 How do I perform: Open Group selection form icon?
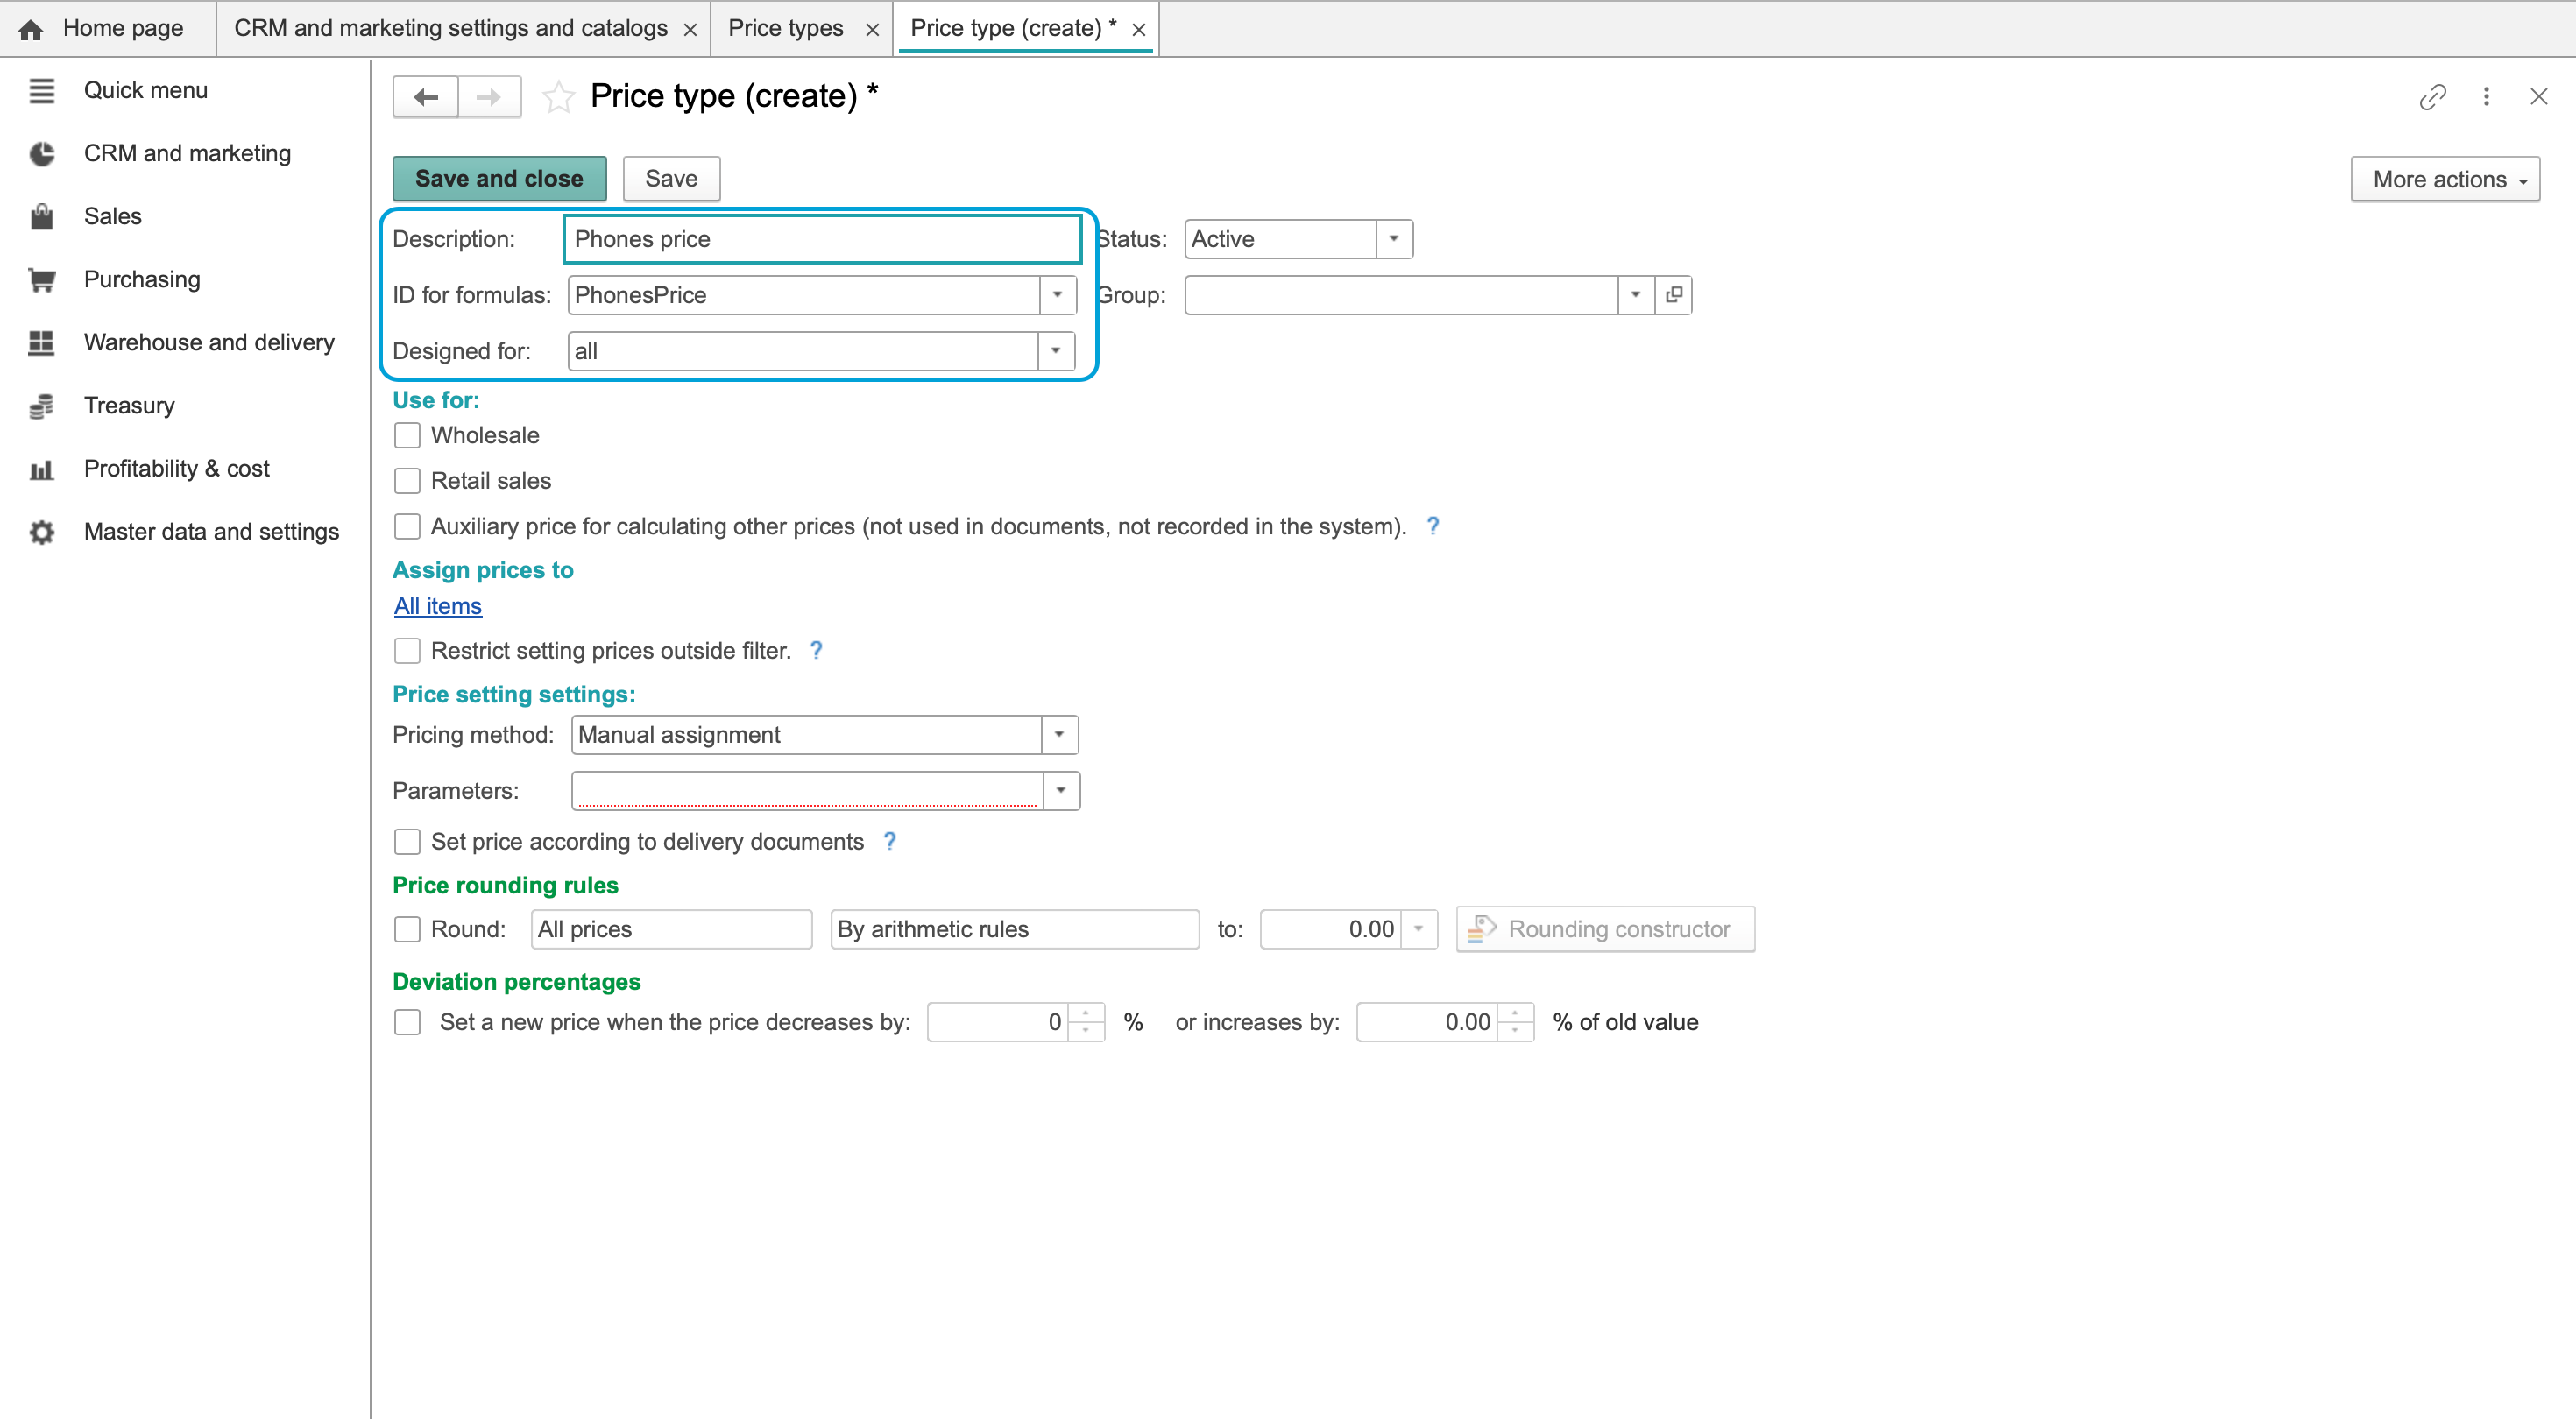coord(1673,295)
